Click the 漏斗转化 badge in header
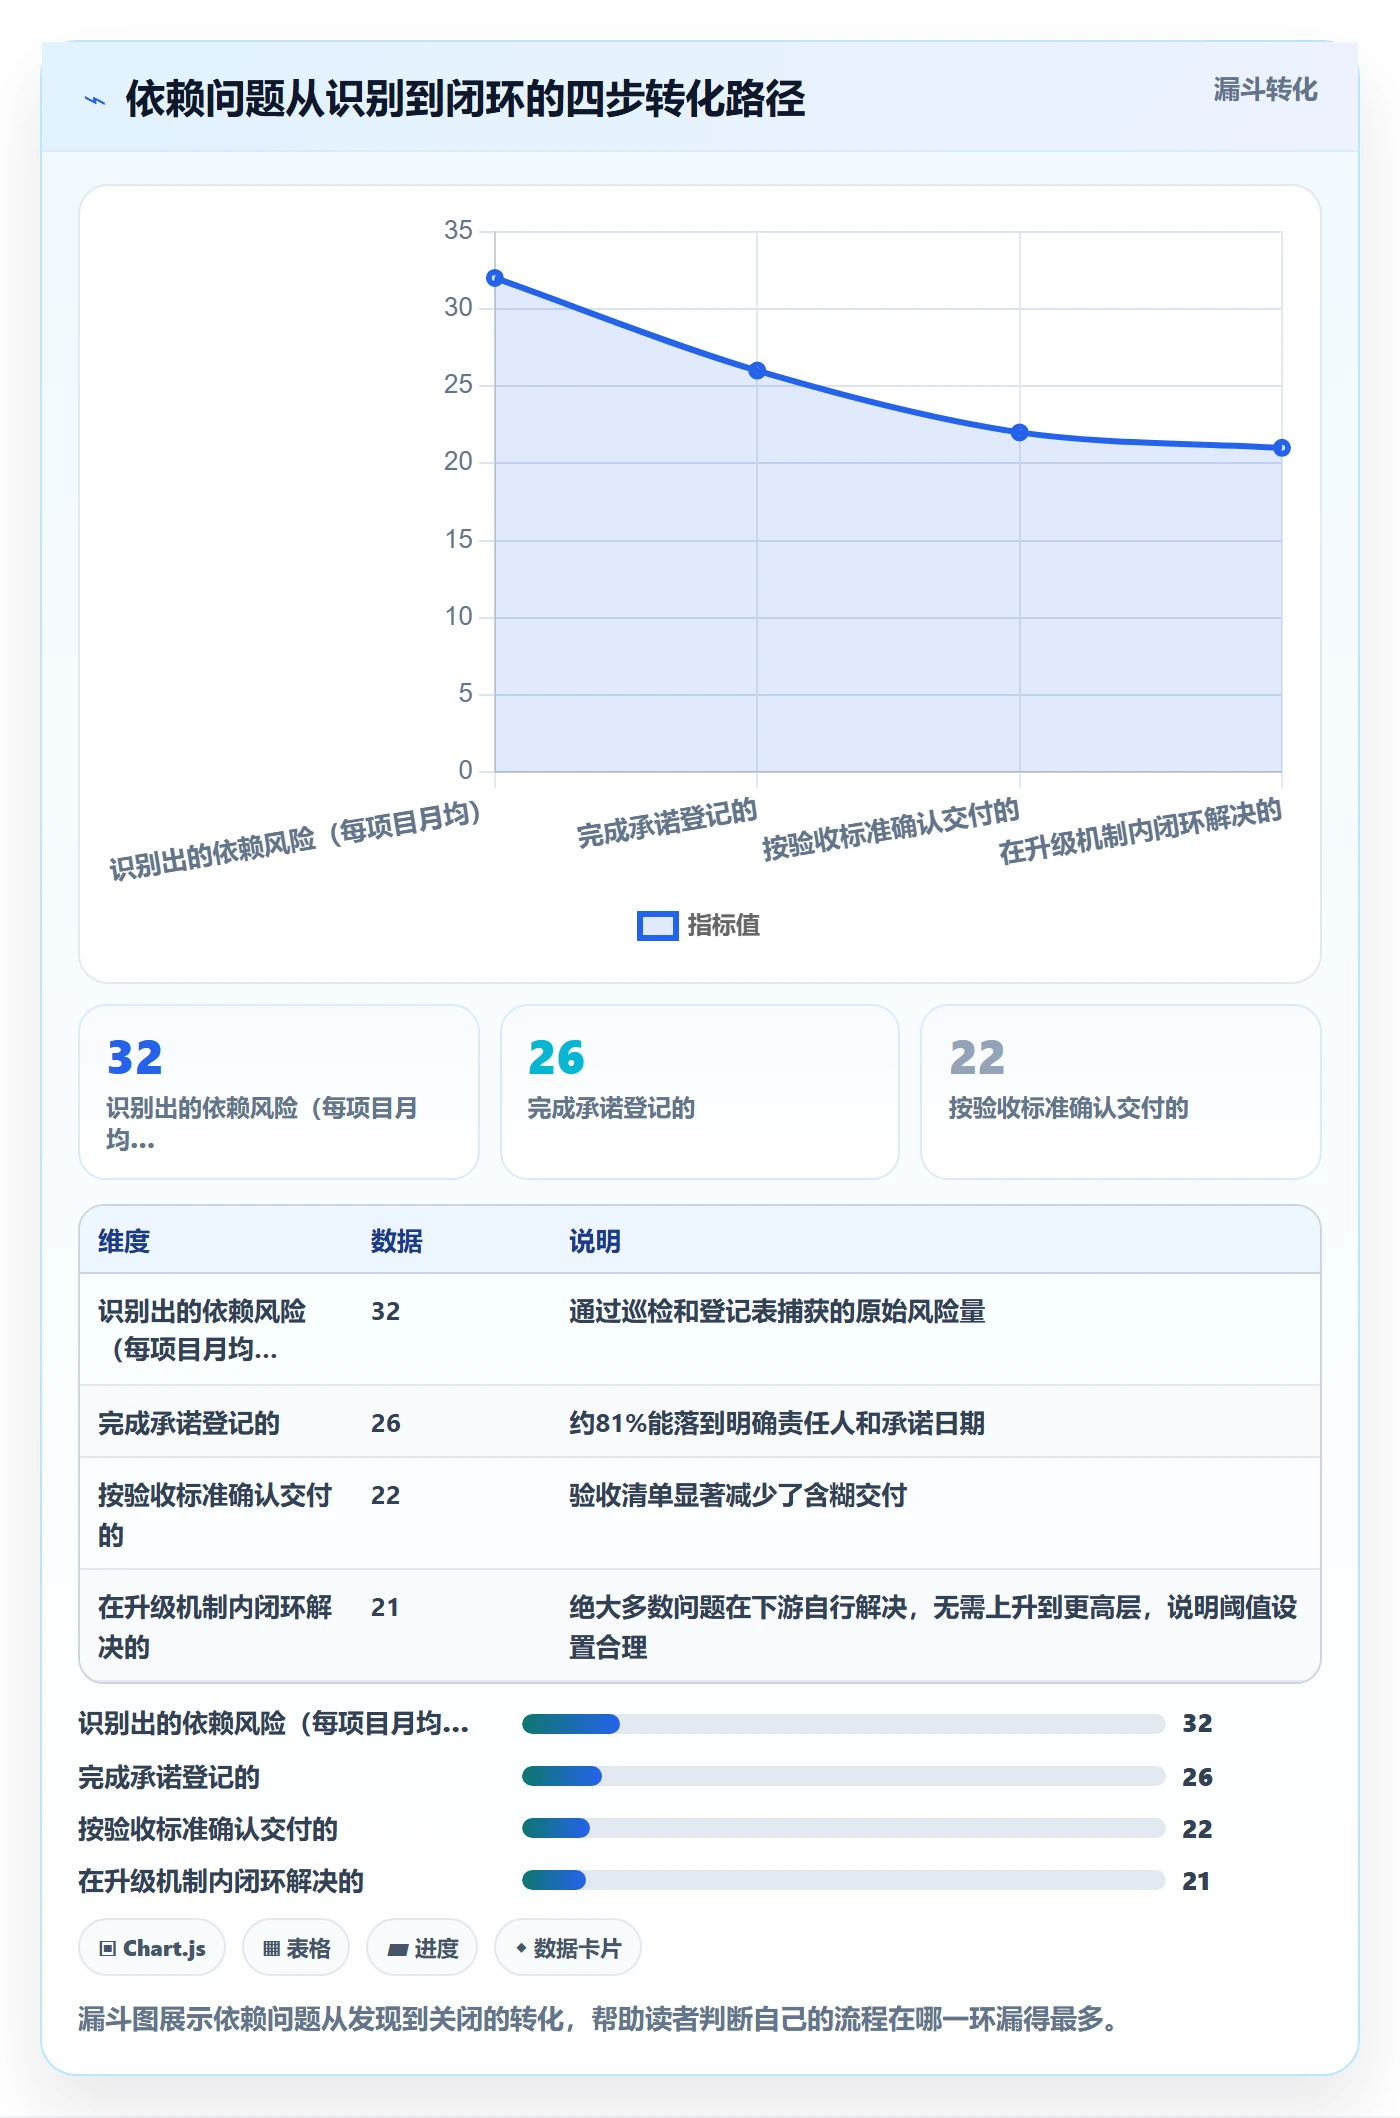Screen dimensions: 1400x2118 click(x=1265, y=90)
